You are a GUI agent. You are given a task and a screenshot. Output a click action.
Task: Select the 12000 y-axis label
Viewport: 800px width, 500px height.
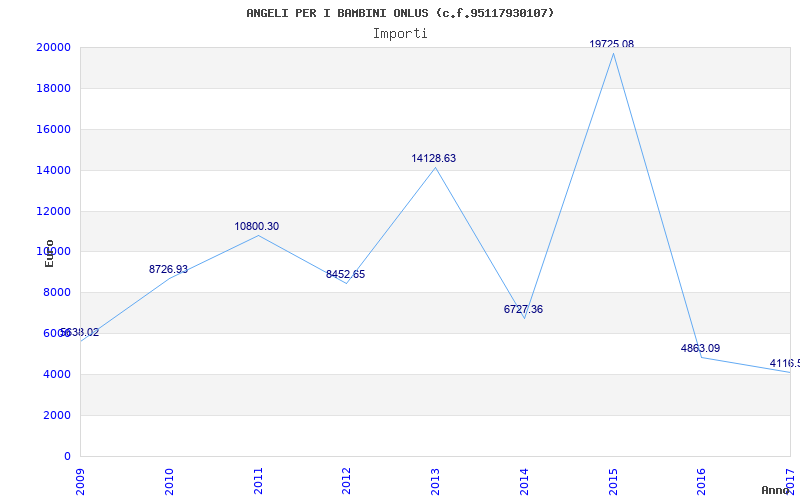(53, 211)
